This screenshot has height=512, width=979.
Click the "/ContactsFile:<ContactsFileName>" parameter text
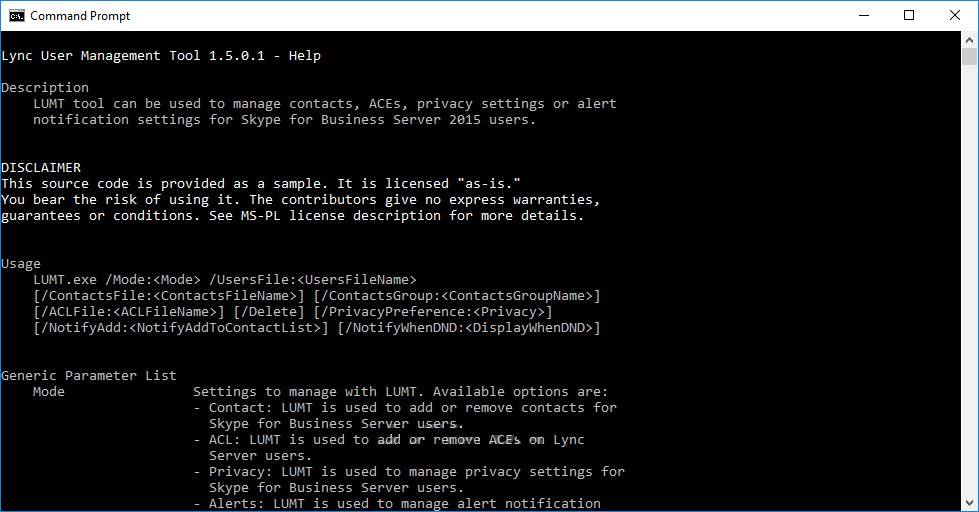coord(169,296)
